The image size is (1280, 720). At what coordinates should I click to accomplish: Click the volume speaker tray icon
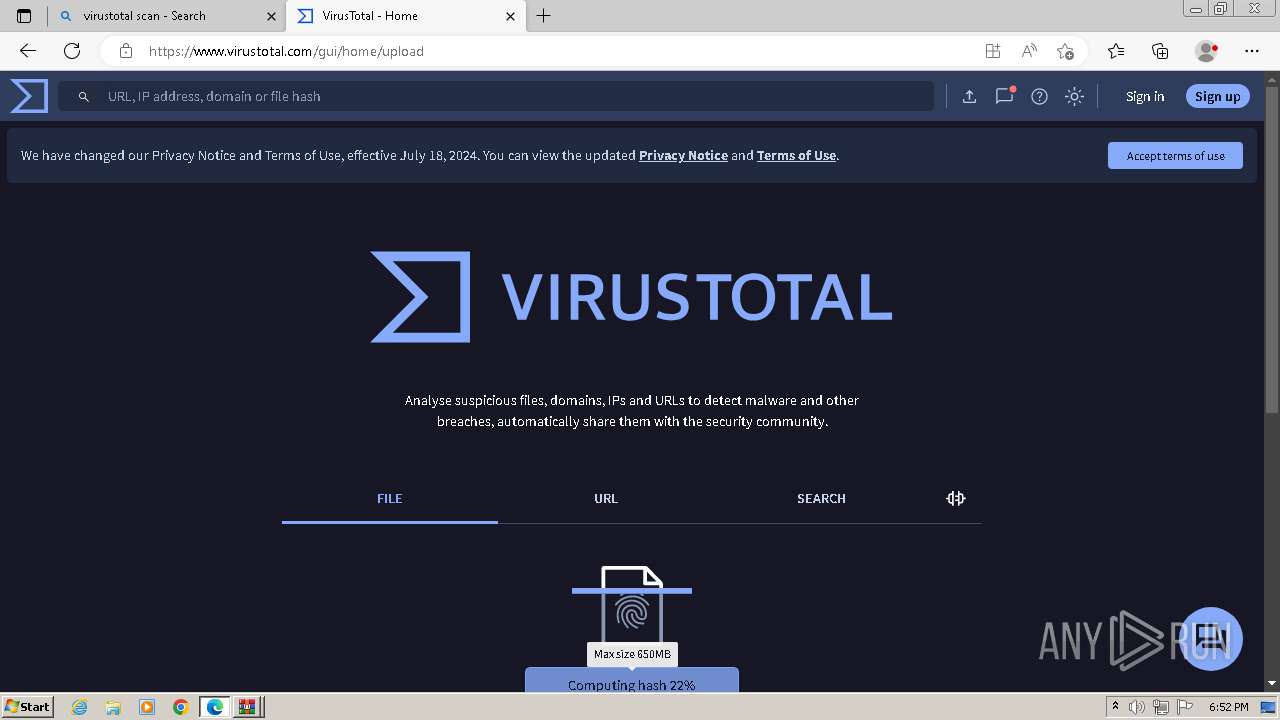(x=1137, y=707)
